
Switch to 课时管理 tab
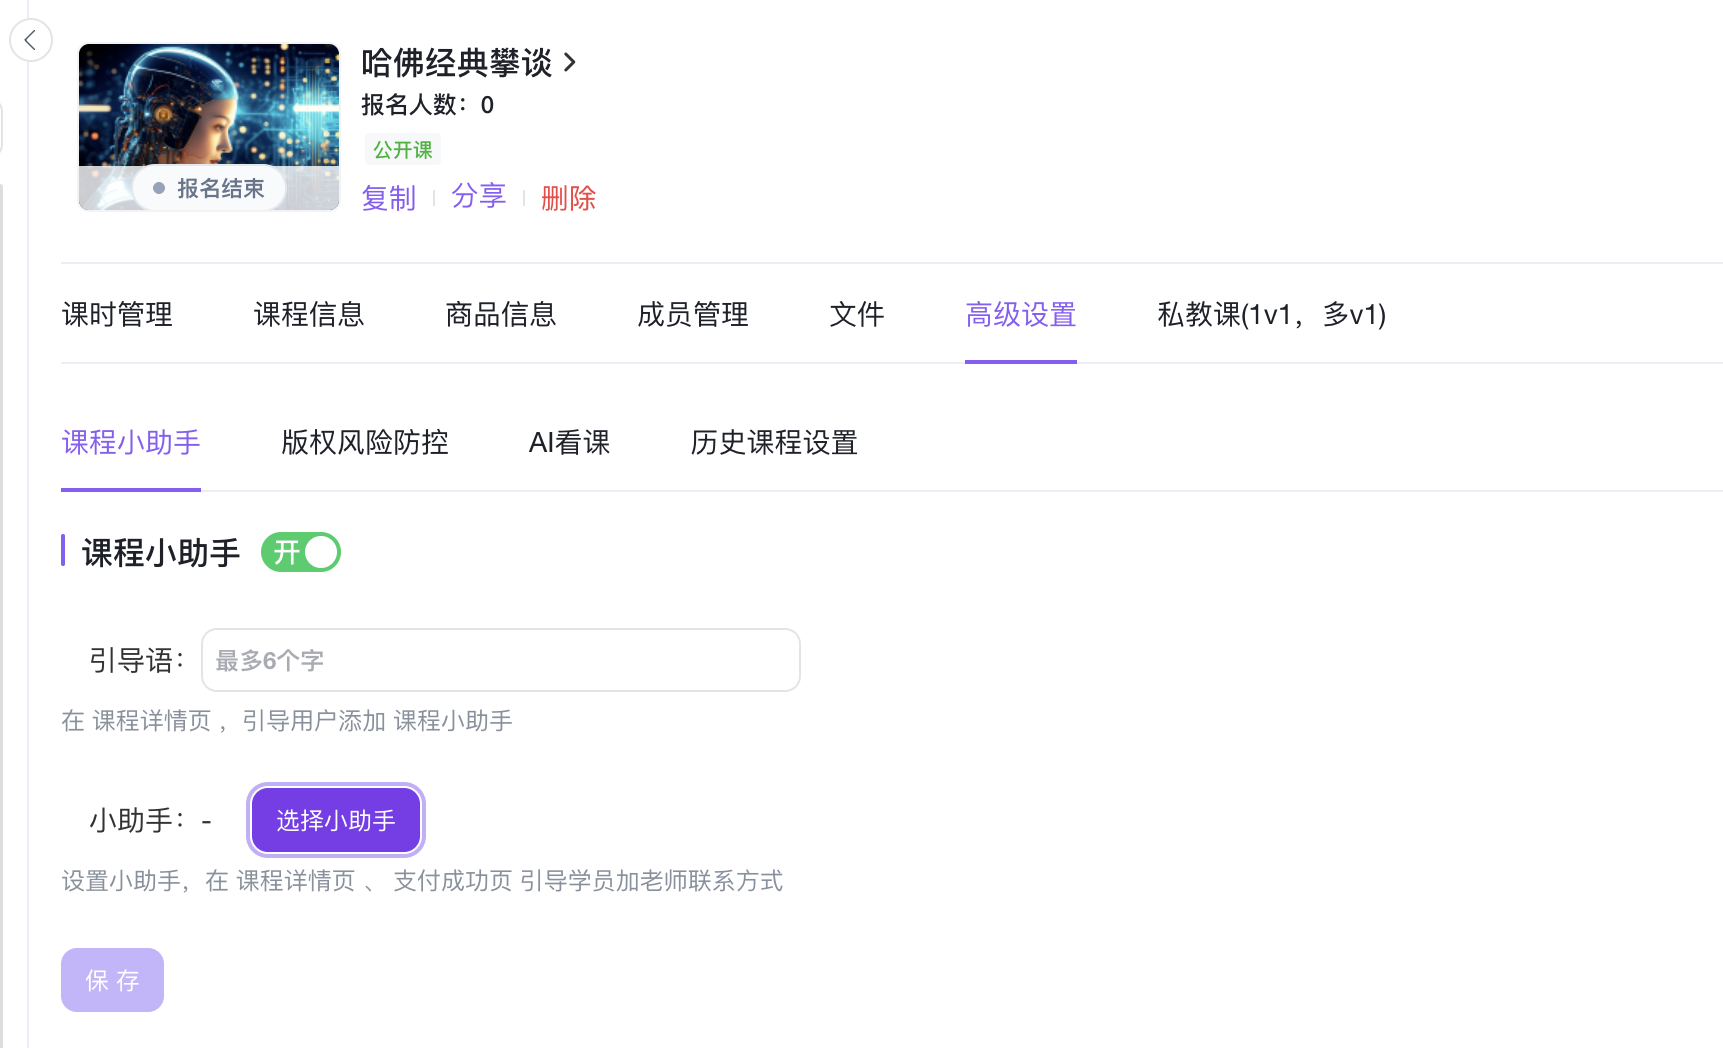(117, 314)
